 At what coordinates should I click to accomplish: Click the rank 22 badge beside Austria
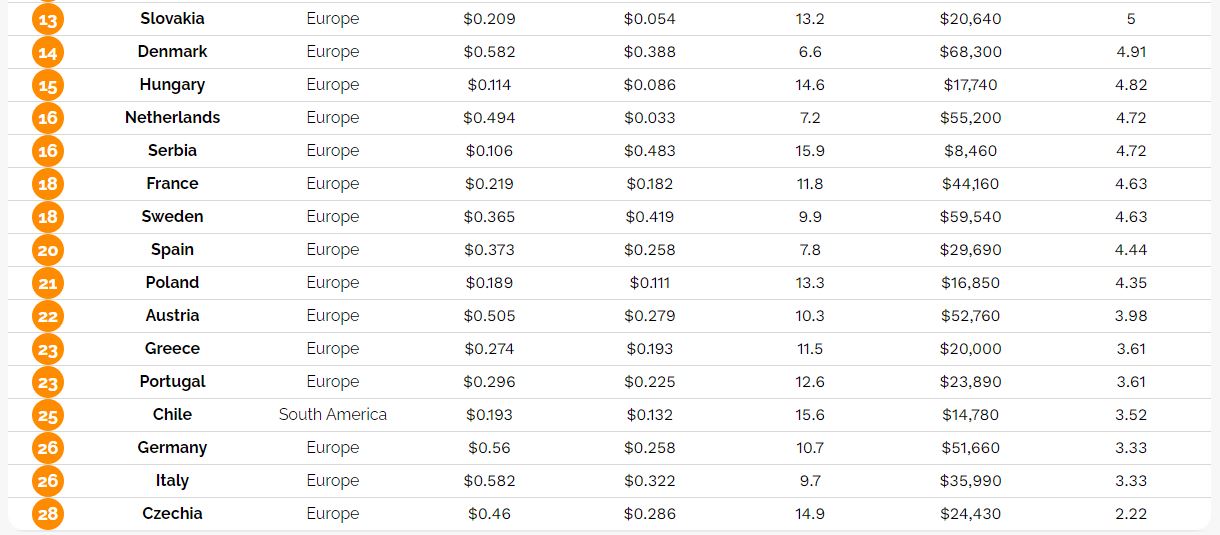(47, 317)
